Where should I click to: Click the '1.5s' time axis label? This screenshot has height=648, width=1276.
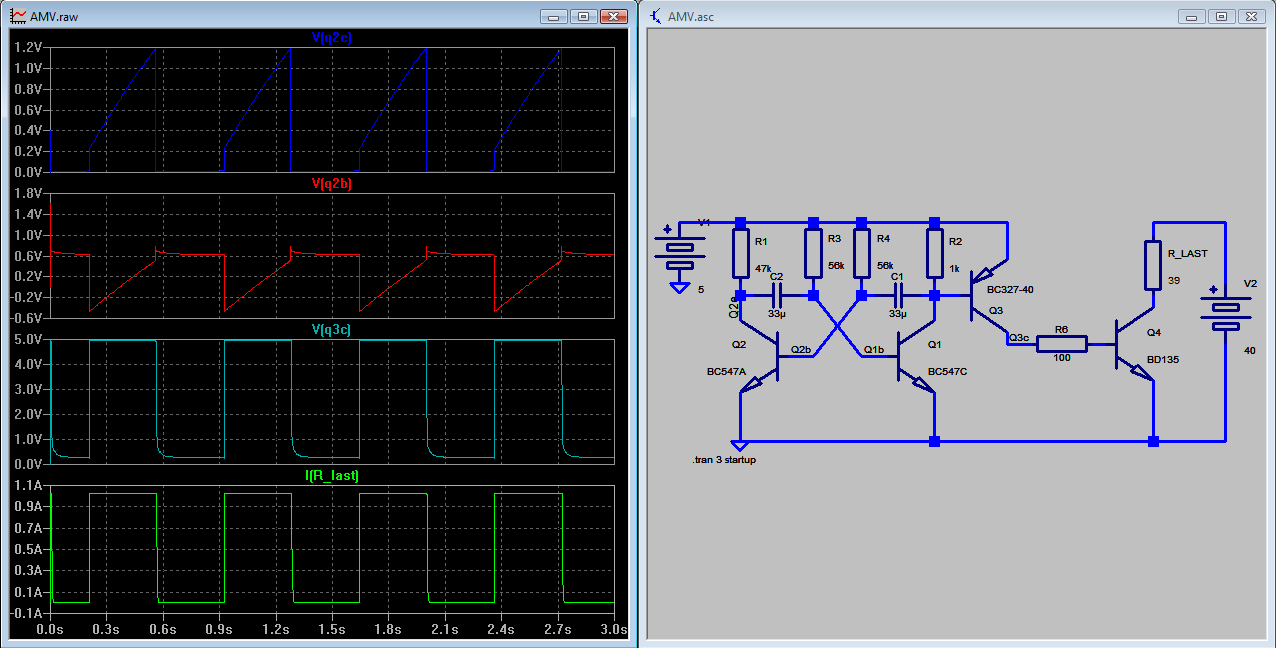[332, 630]
